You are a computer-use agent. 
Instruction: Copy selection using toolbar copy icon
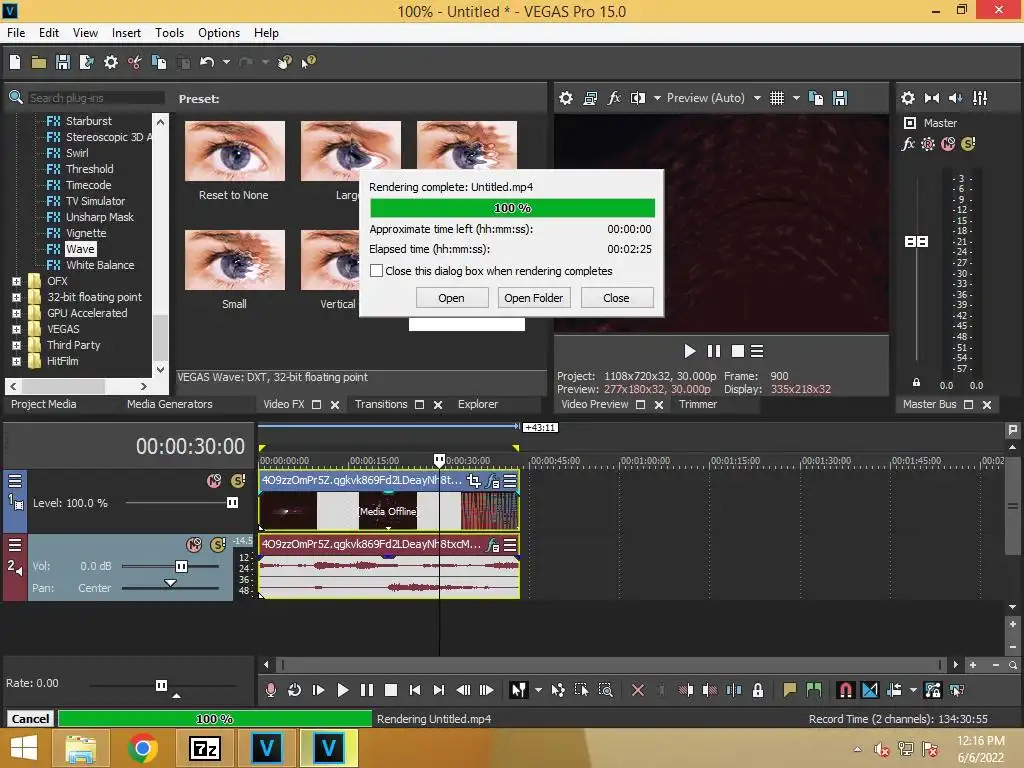(159, 62)
